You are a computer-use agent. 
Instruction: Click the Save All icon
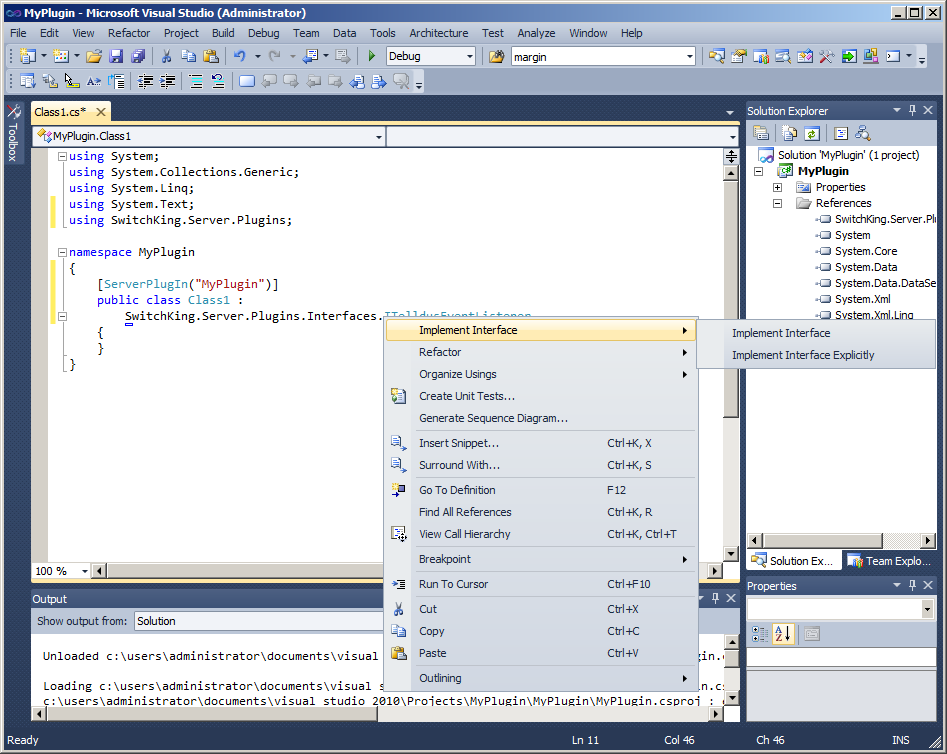coord(138,56)
